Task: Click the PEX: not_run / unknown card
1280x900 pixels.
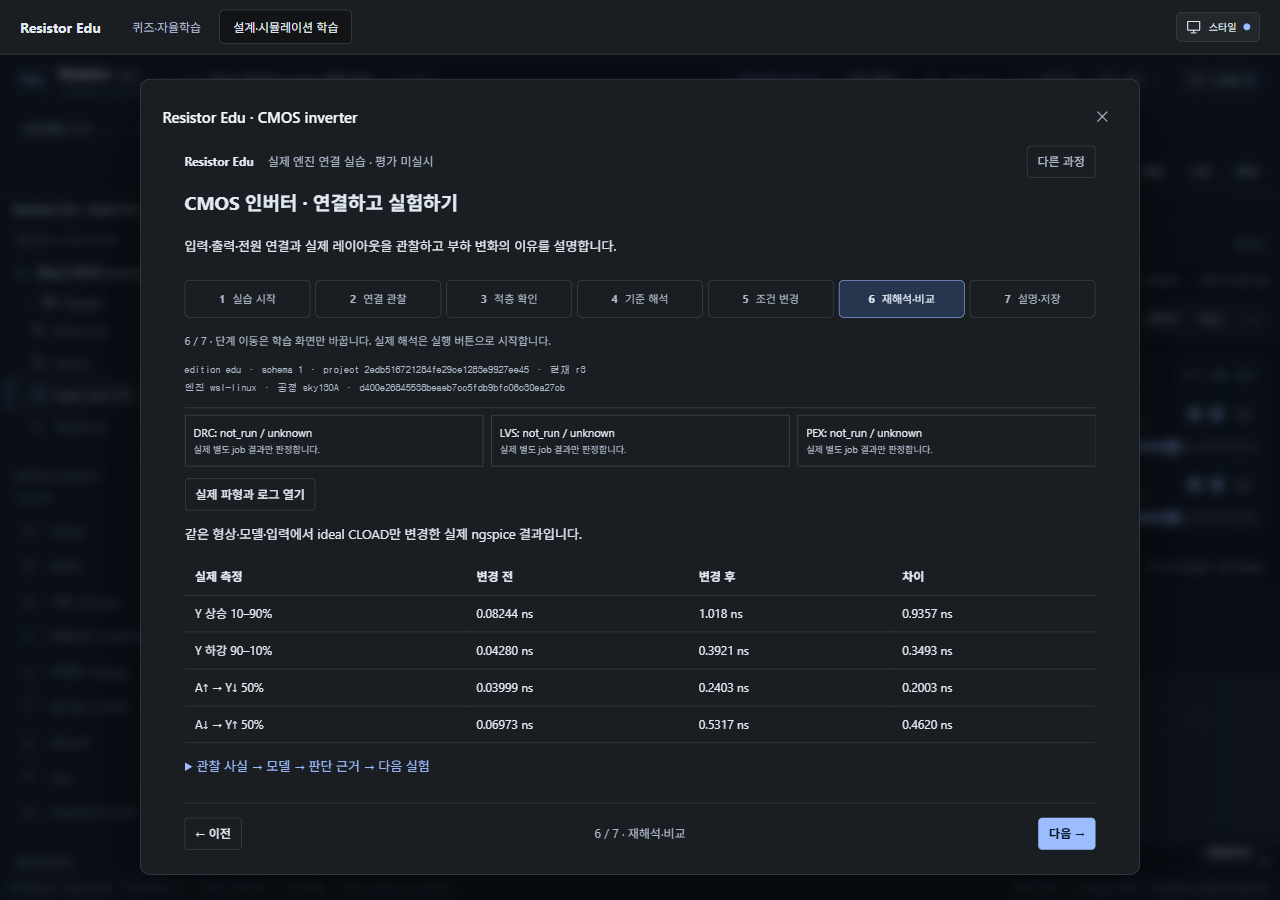Action: click(946, 441)
